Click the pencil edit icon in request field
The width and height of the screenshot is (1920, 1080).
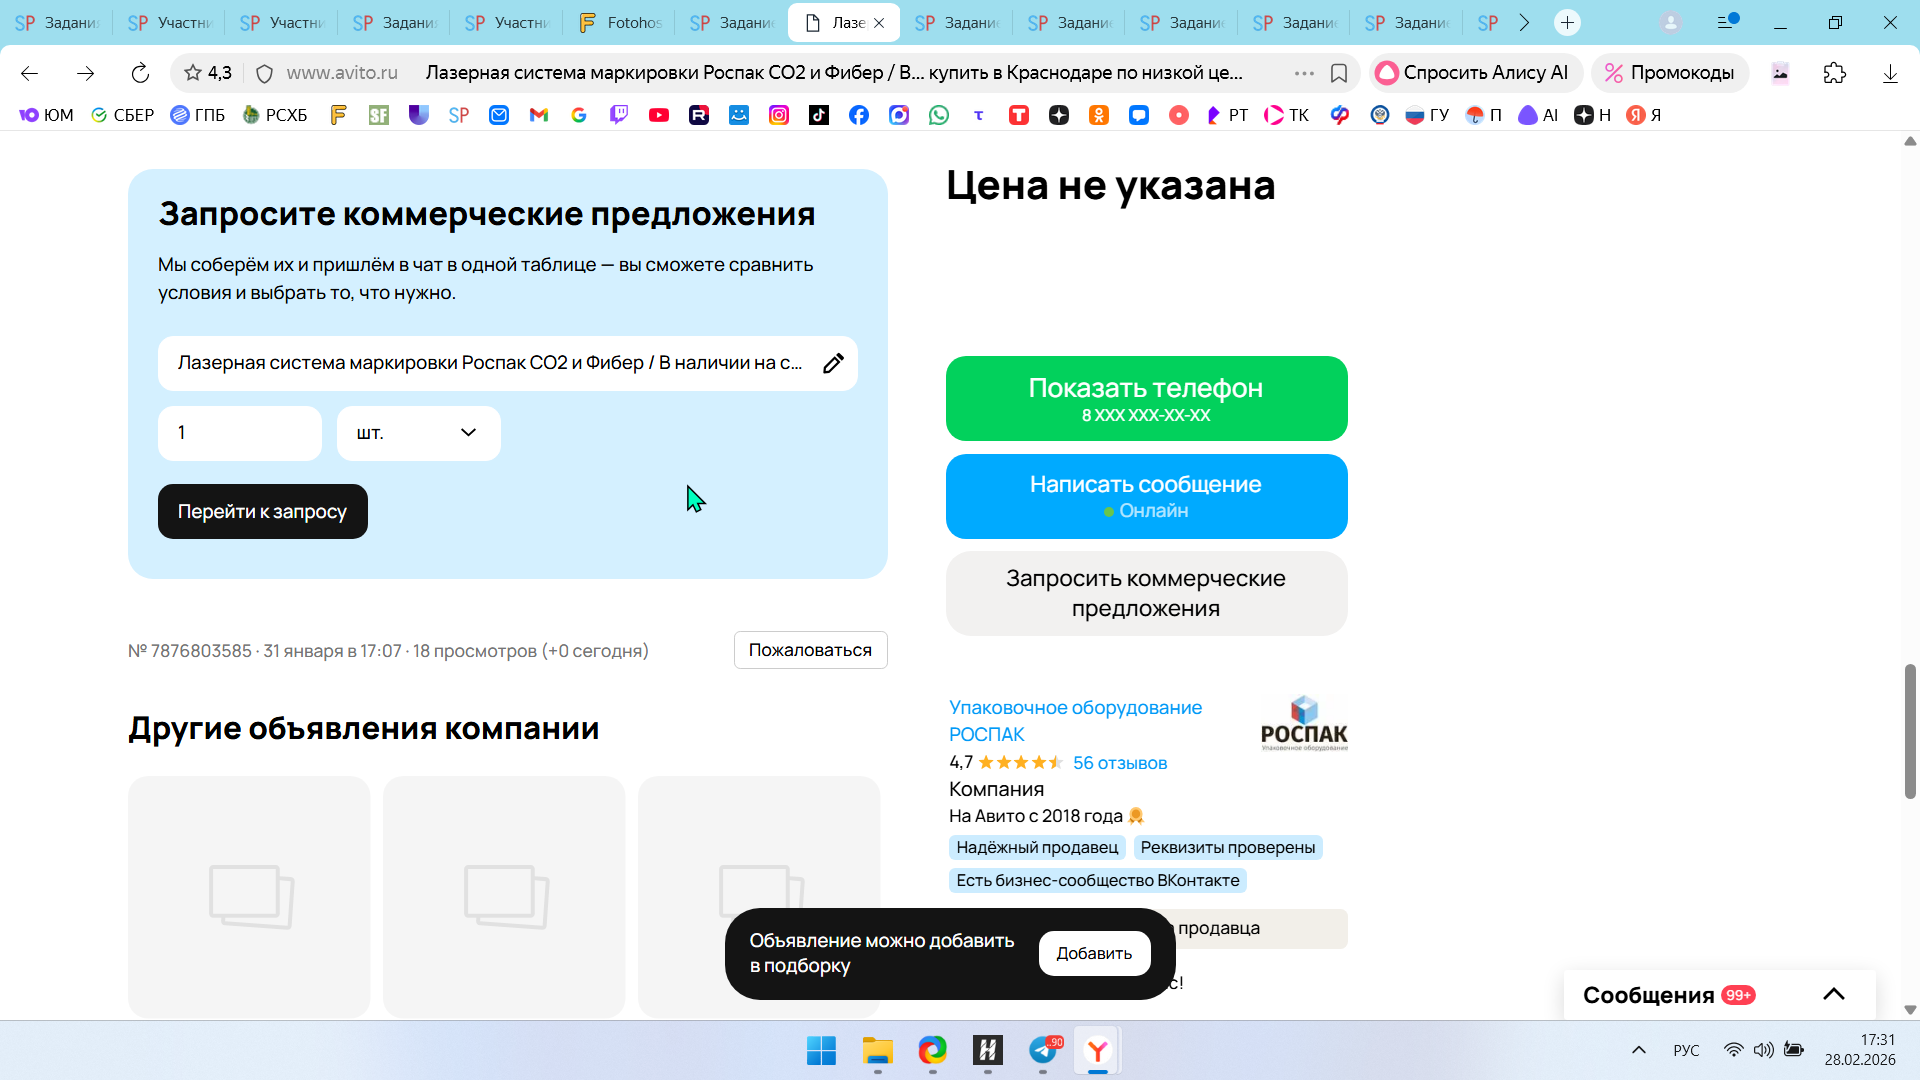click(x=833, y=363)
